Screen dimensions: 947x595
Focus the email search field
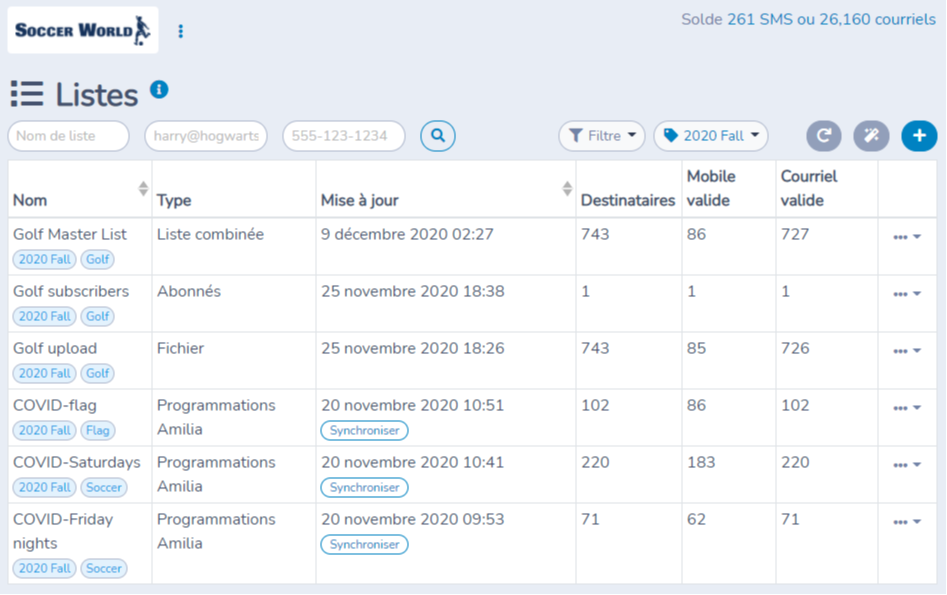206,136
